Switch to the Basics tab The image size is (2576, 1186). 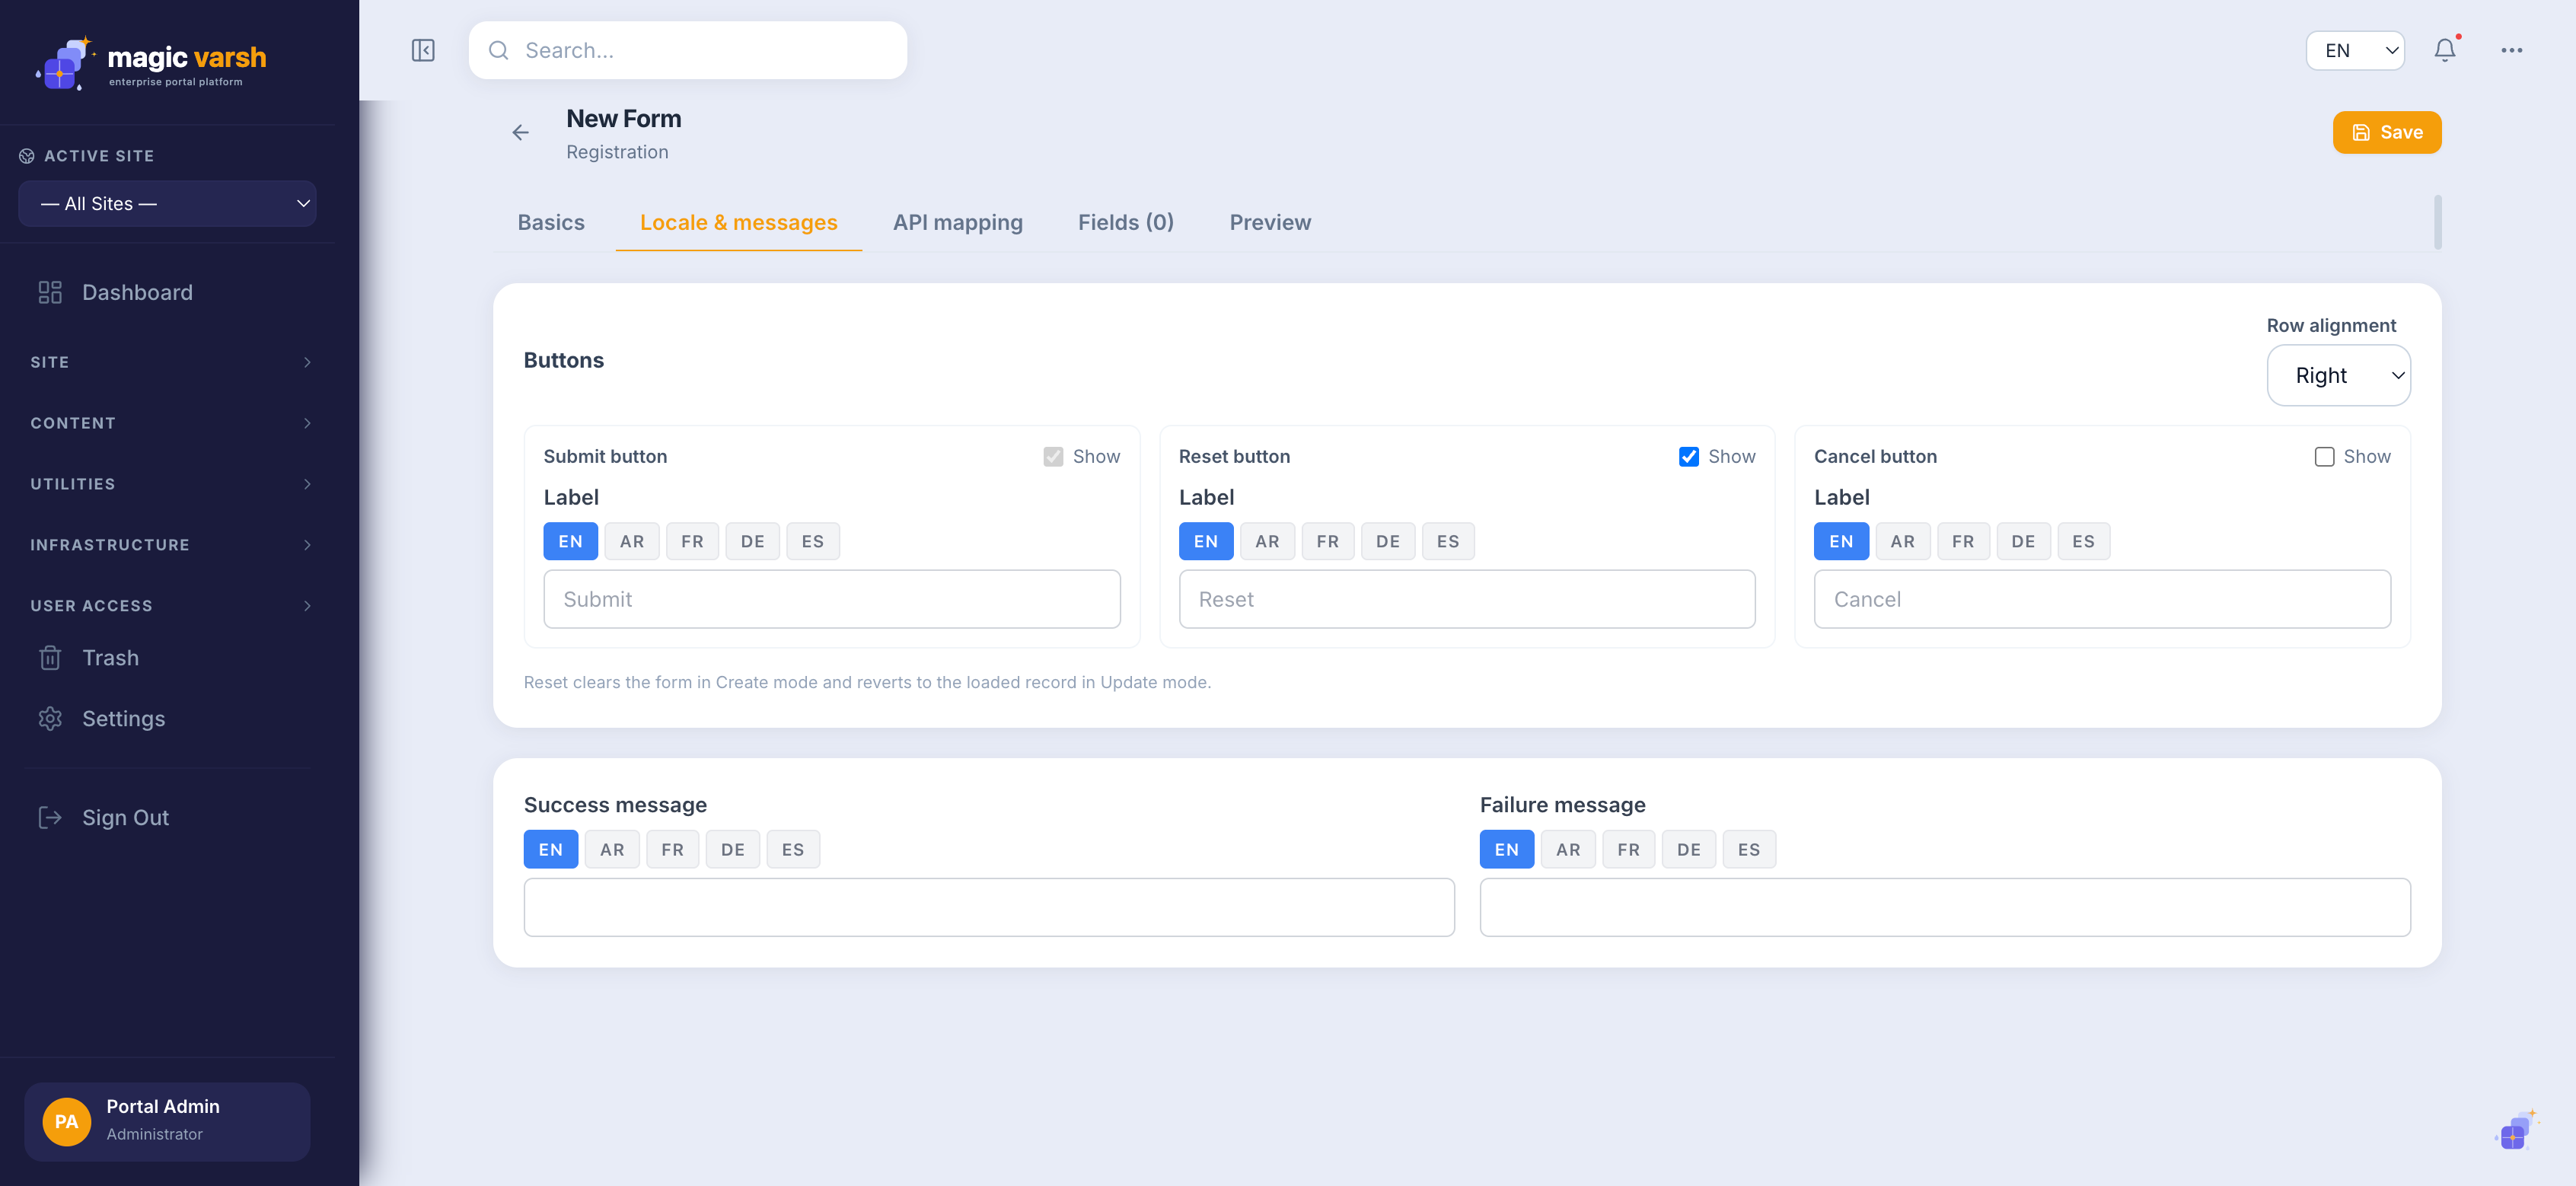(x=551, y=222)
